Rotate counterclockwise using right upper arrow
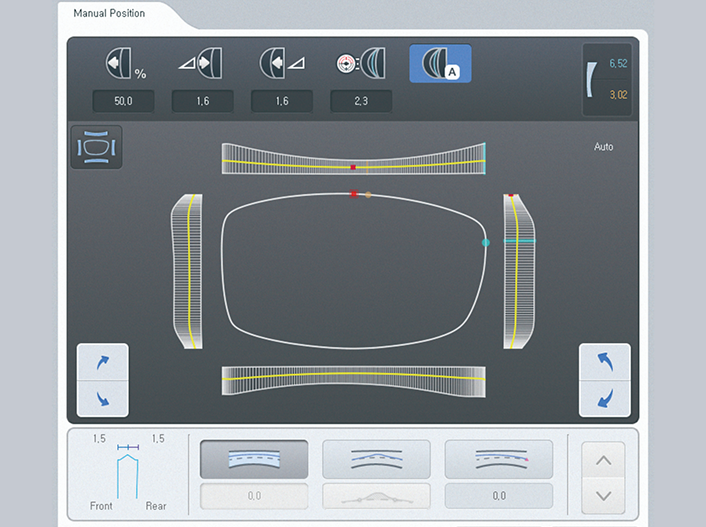706x527 pixels. (605, 362)
